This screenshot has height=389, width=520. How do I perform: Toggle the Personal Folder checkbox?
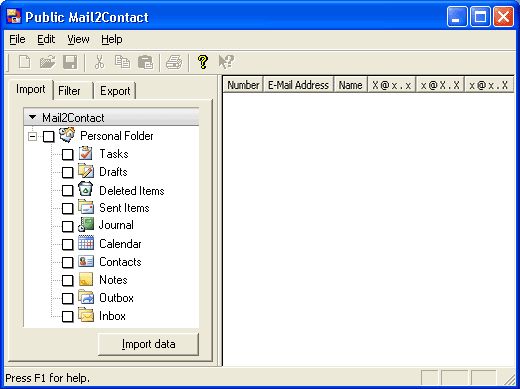pyautogui.click(x=49, y=136)
